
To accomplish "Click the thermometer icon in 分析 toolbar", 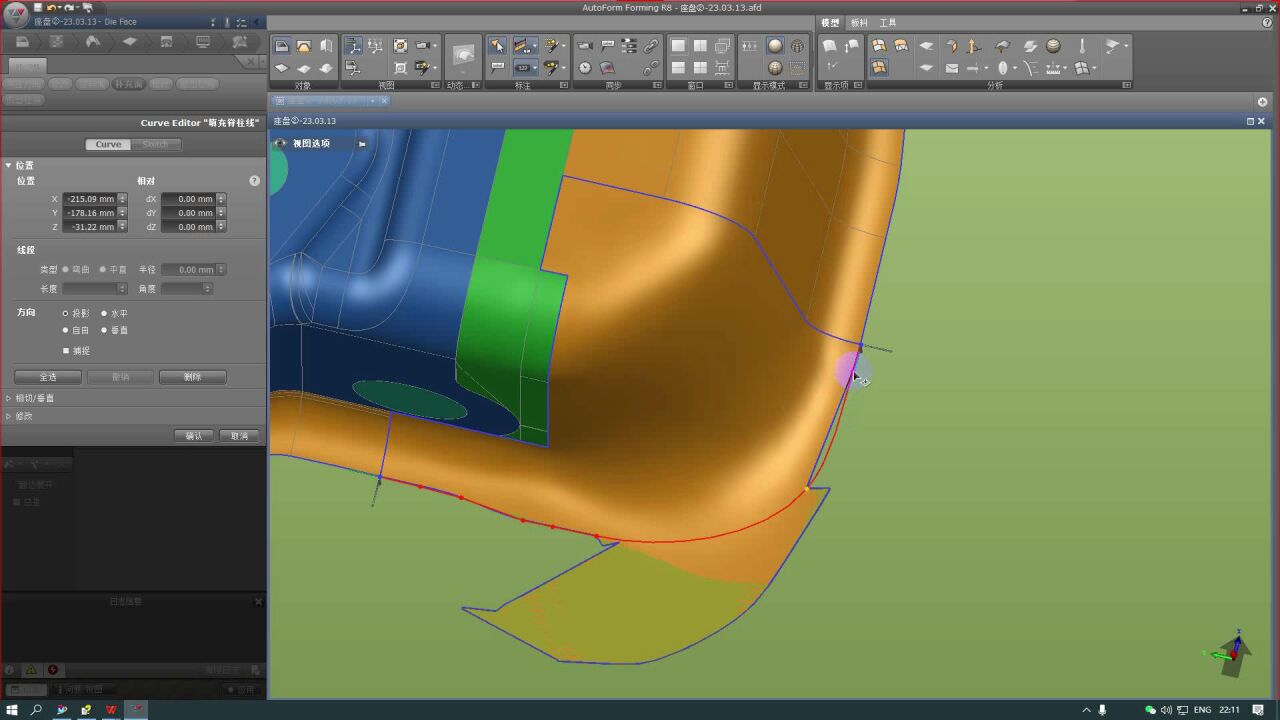I will click(1081, 46).
